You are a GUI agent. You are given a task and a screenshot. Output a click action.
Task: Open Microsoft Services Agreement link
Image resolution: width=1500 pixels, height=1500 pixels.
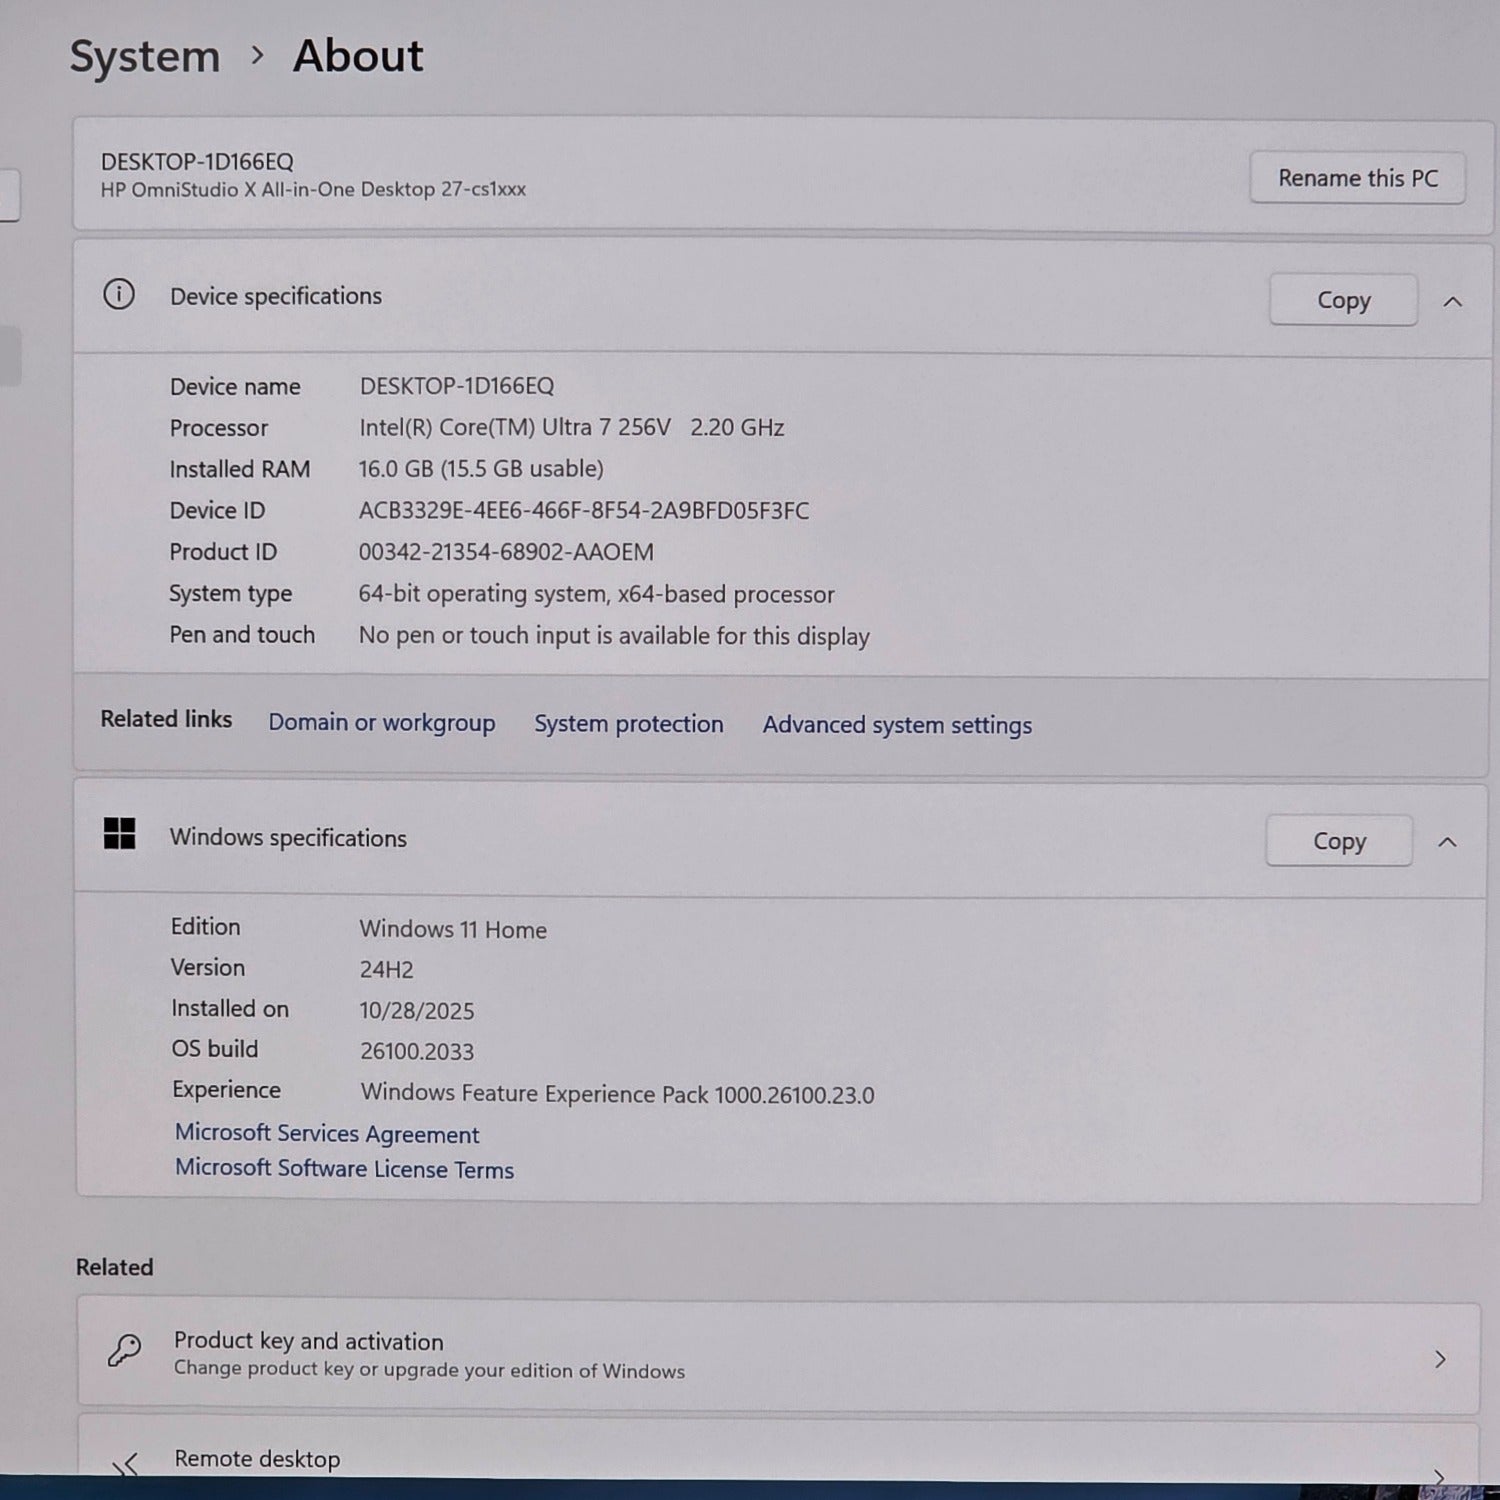(x=327, y=1134)
